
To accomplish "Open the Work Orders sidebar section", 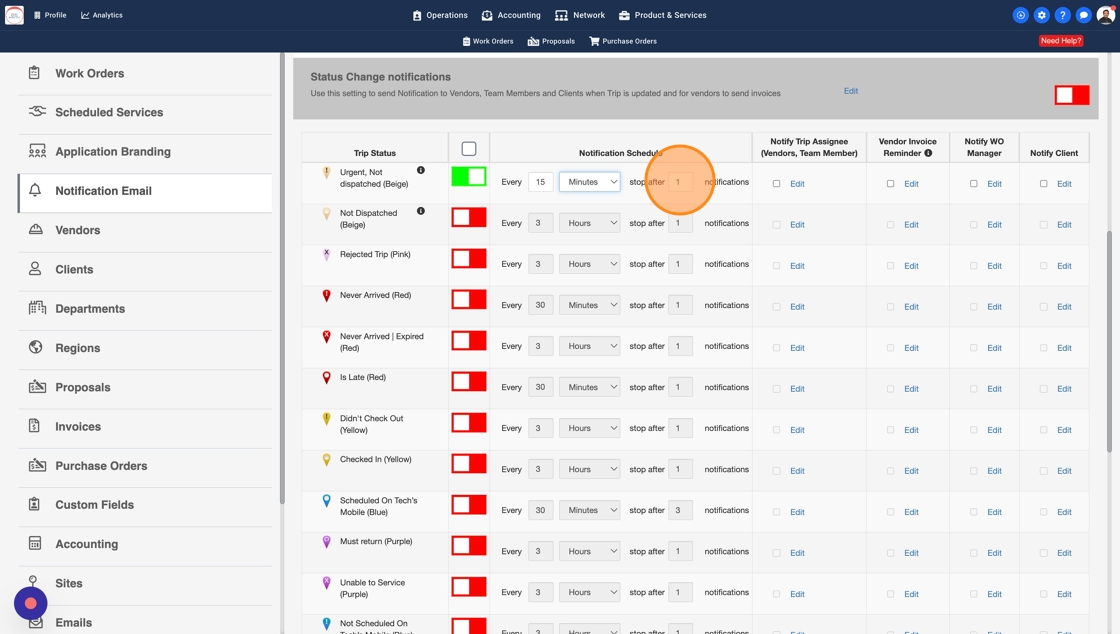I will point(145,74).
